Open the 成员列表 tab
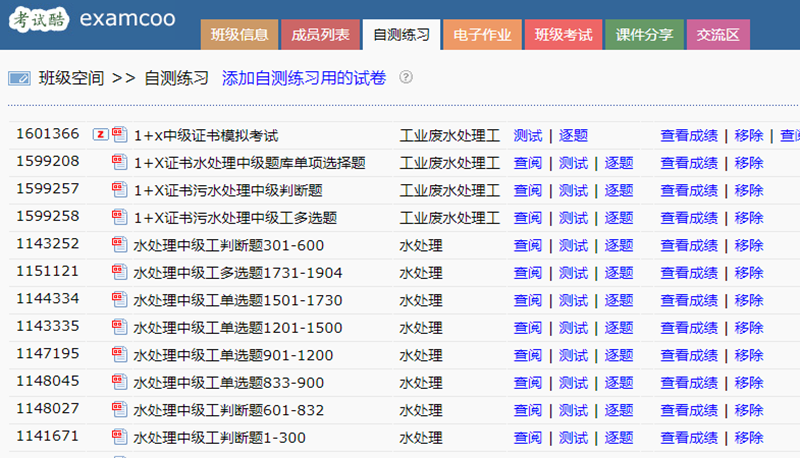This screenshot has height=458, width=800. click(x=320, y=35)
